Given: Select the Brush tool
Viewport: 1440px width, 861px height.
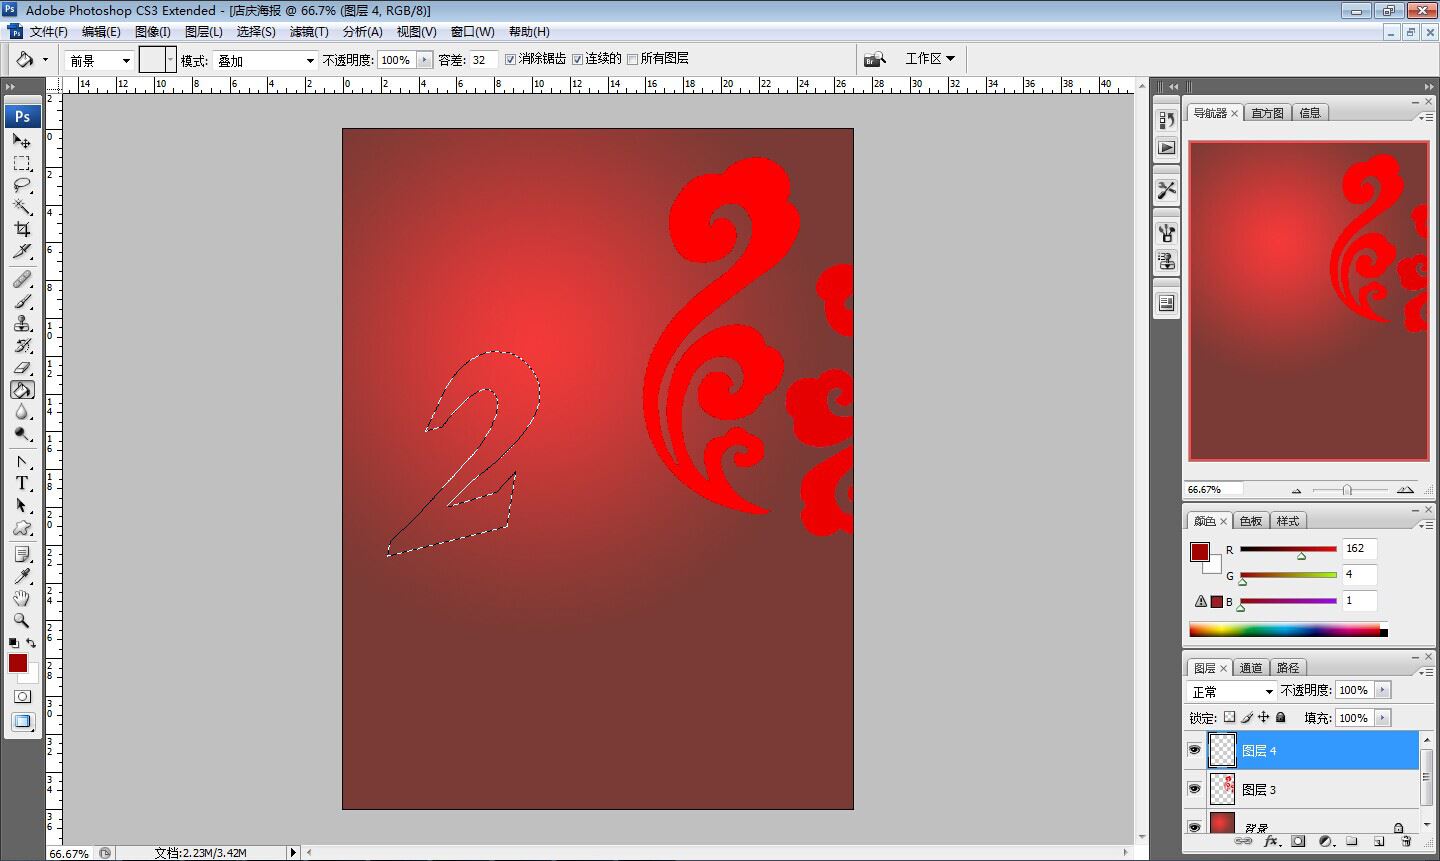Looking at the screenshot, I should [x=22, y=301].
